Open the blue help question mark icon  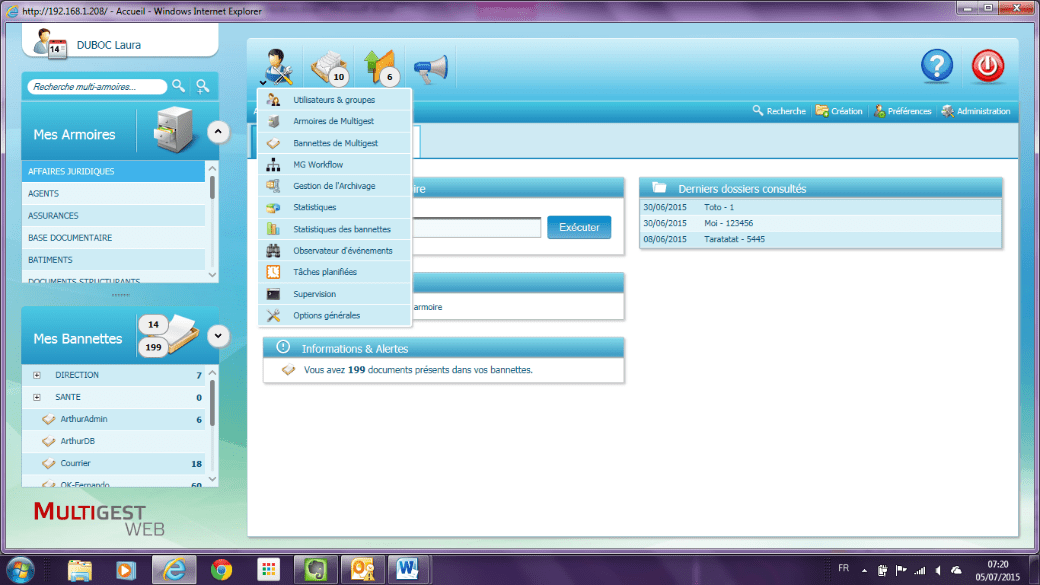click(x=937, y=66)
